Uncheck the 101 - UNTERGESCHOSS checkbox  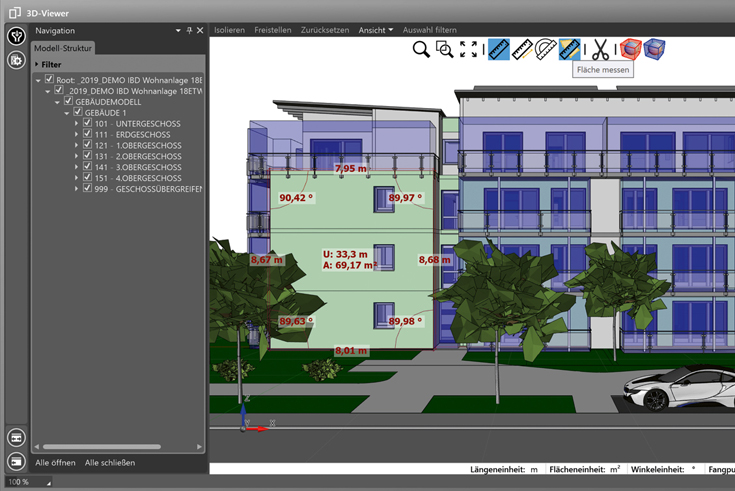[x=88, y=124]
